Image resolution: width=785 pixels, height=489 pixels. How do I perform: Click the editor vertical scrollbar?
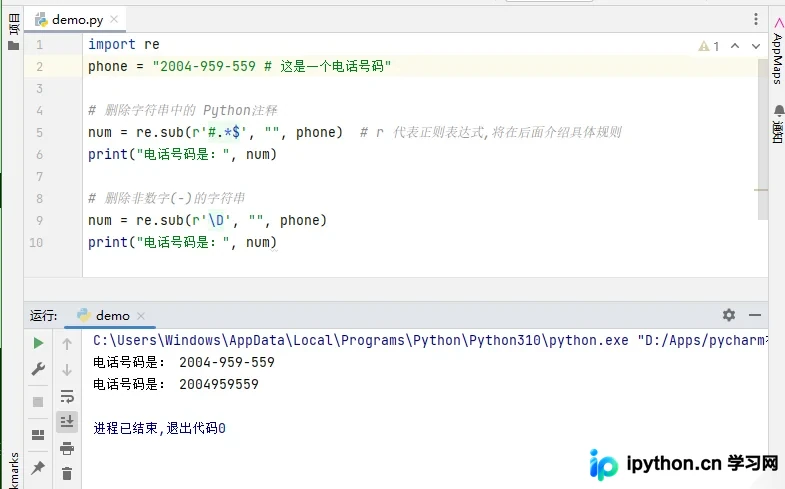point(762,139)
